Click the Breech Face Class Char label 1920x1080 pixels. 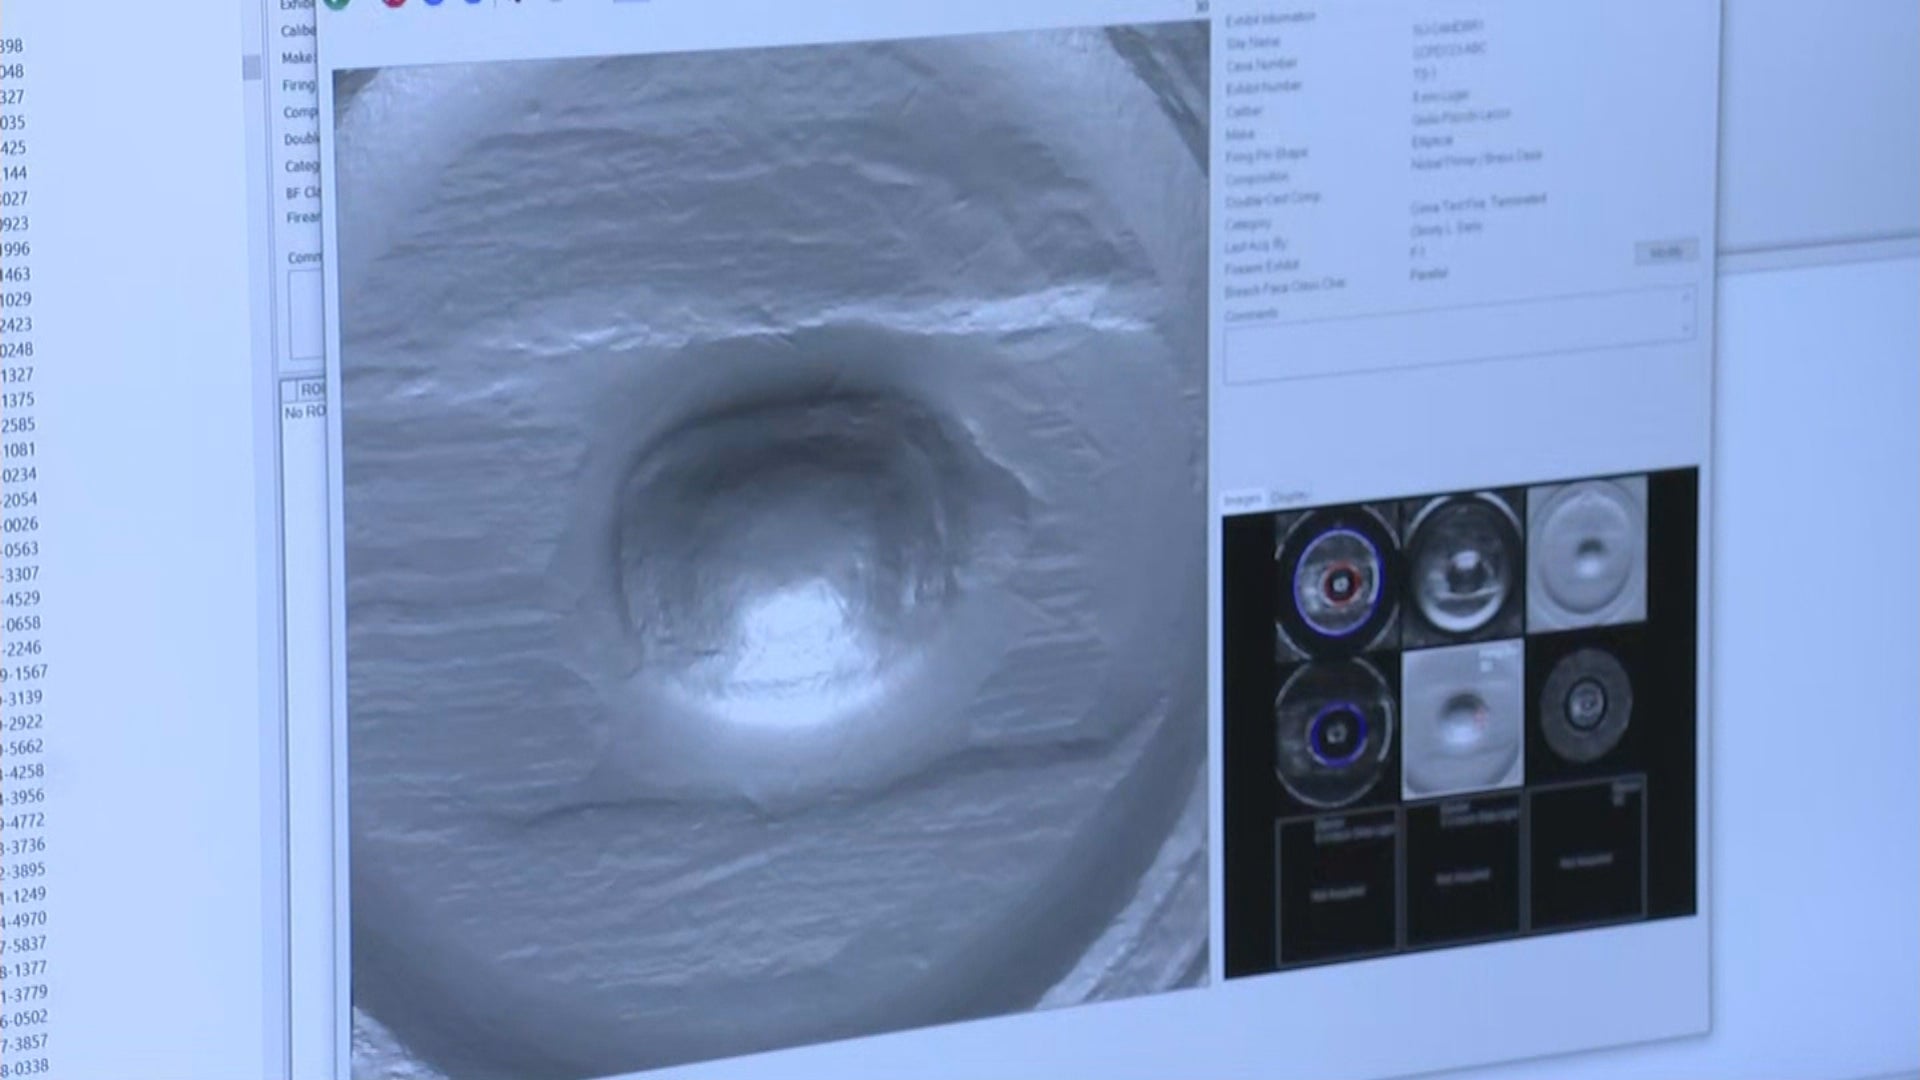tap(1285, 288)
